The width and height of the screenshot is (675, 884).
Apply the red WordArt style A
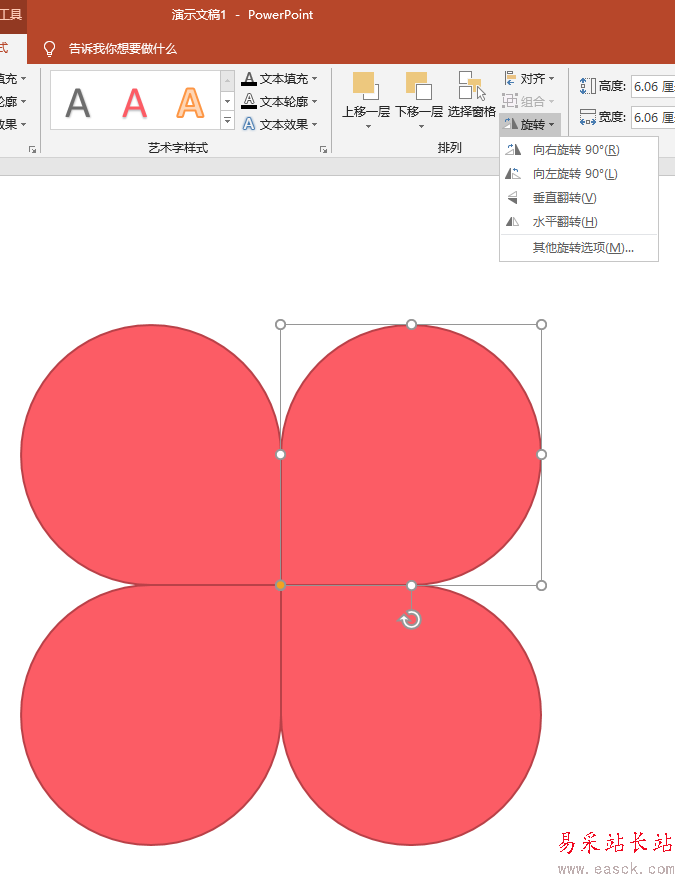135,102
